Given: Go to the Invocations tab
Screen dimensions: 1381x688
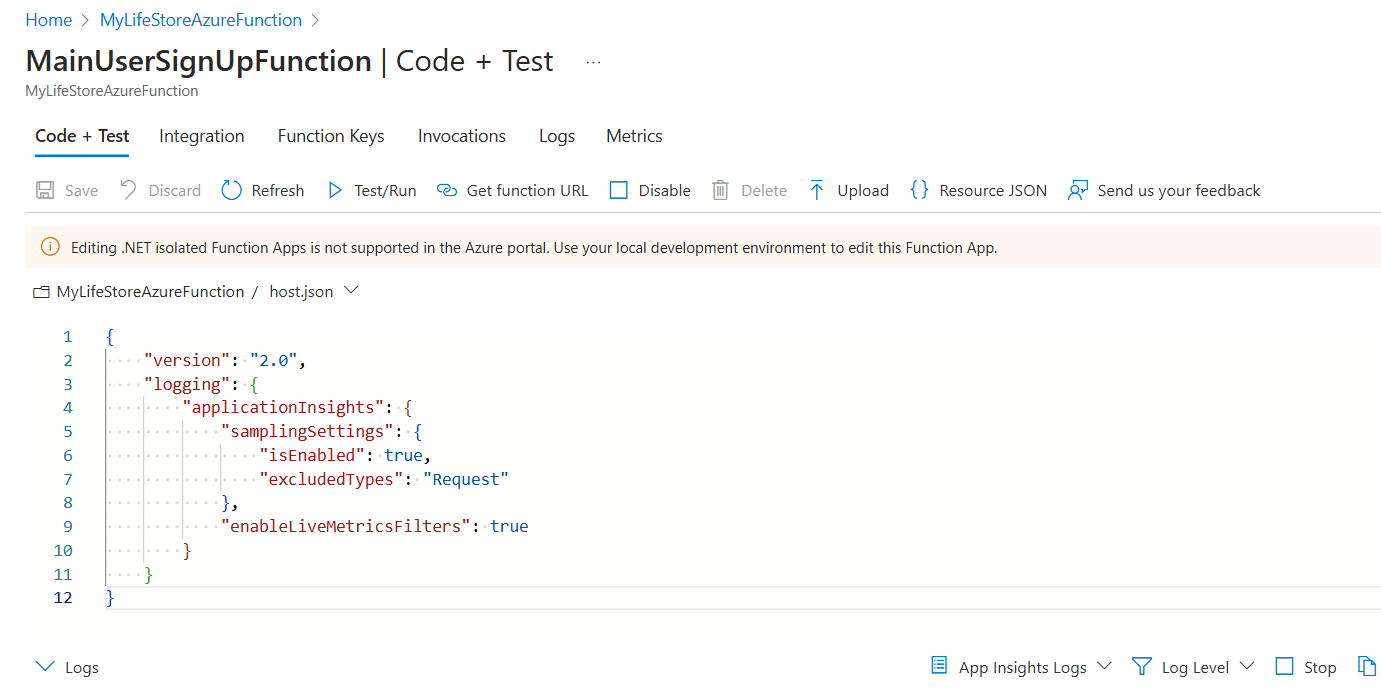Looking at the screenshot, I should [462, 136].
